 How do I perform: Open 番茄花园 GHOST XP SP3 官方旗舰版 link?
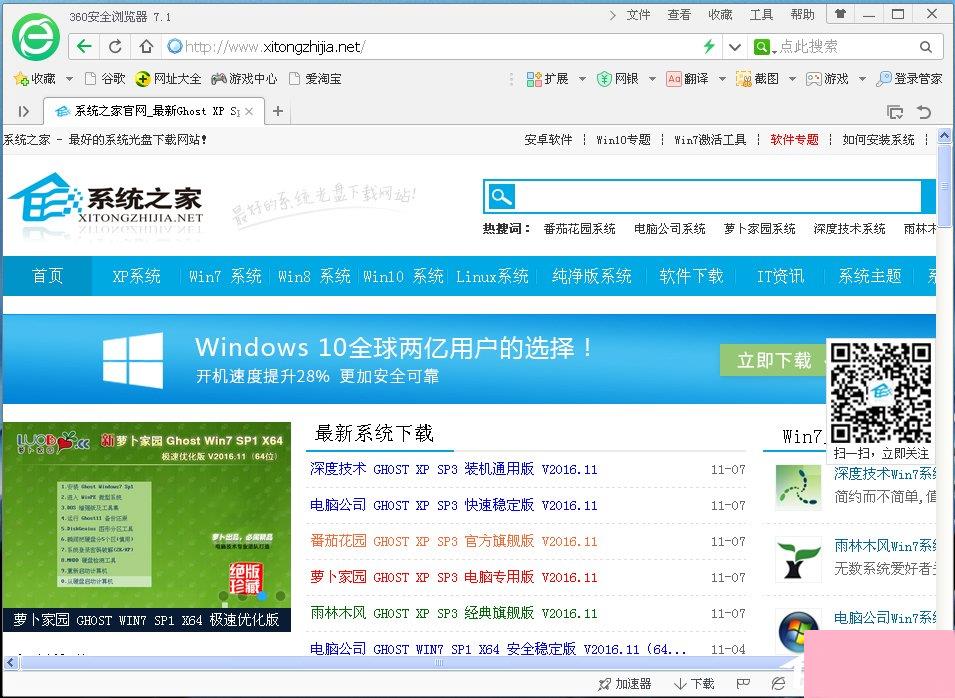pyautogui.click(x=453, y=541)
